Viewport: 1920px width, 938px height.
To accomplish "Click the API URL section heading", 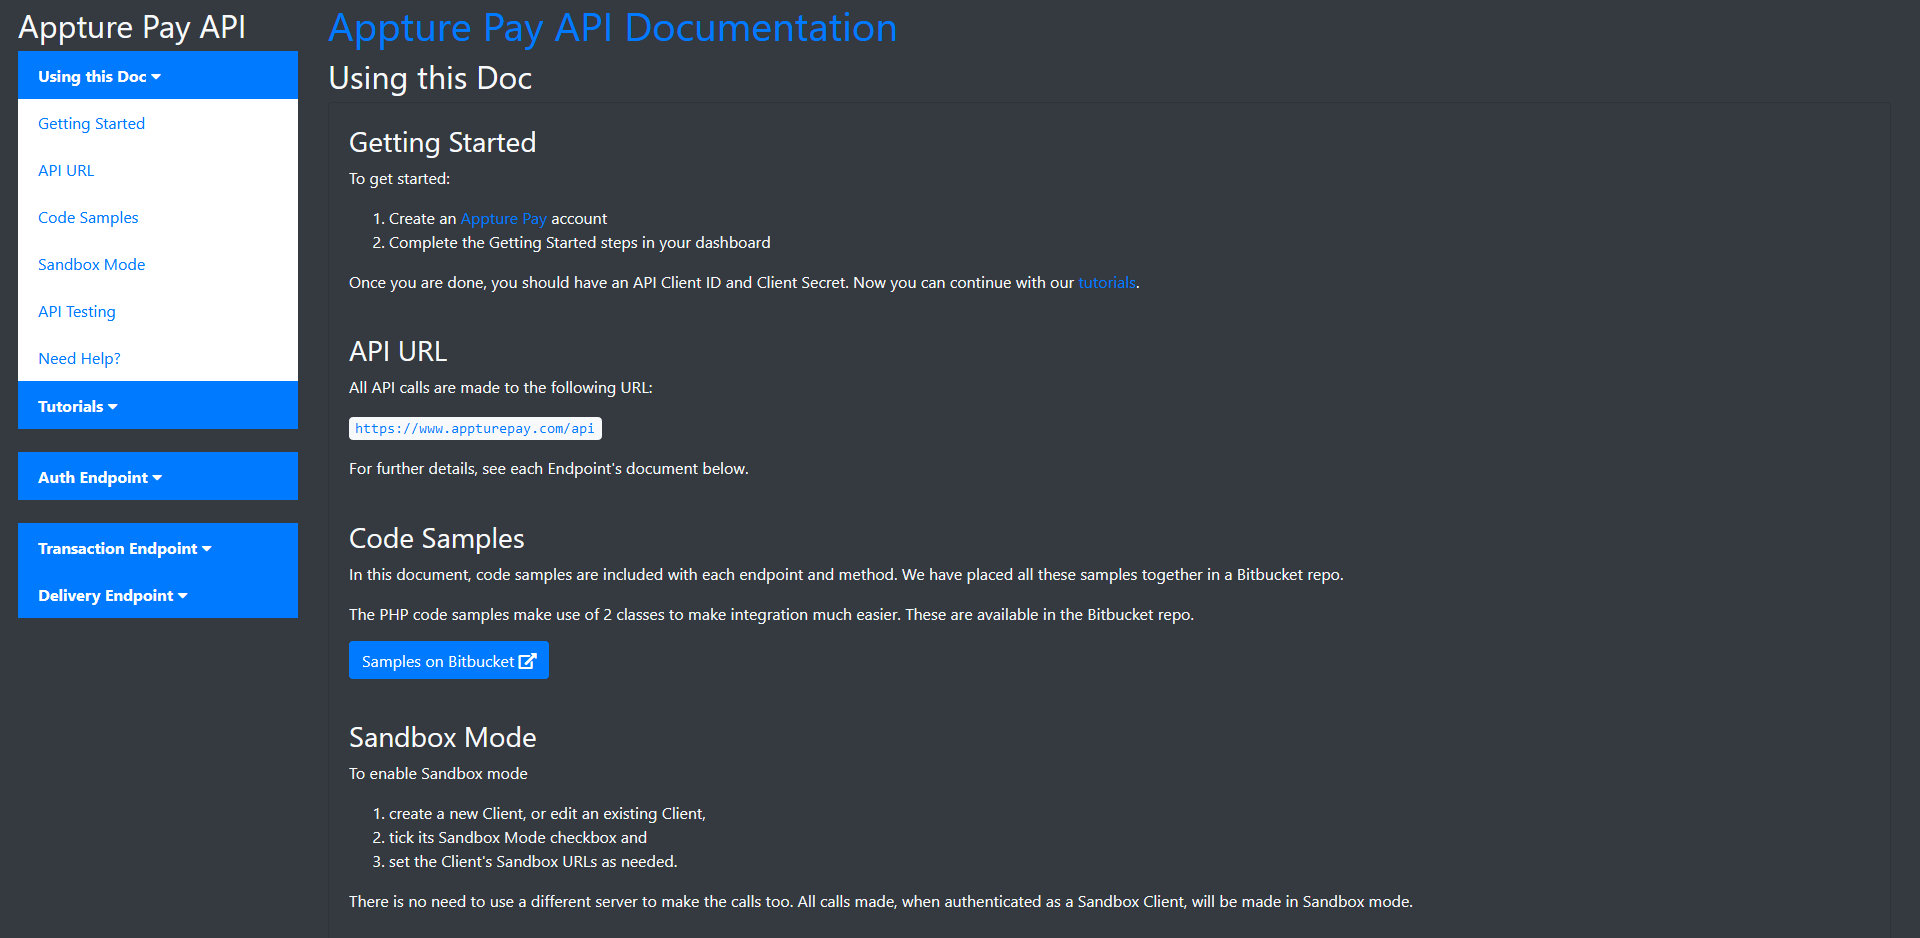I will (x=398, y=351).
